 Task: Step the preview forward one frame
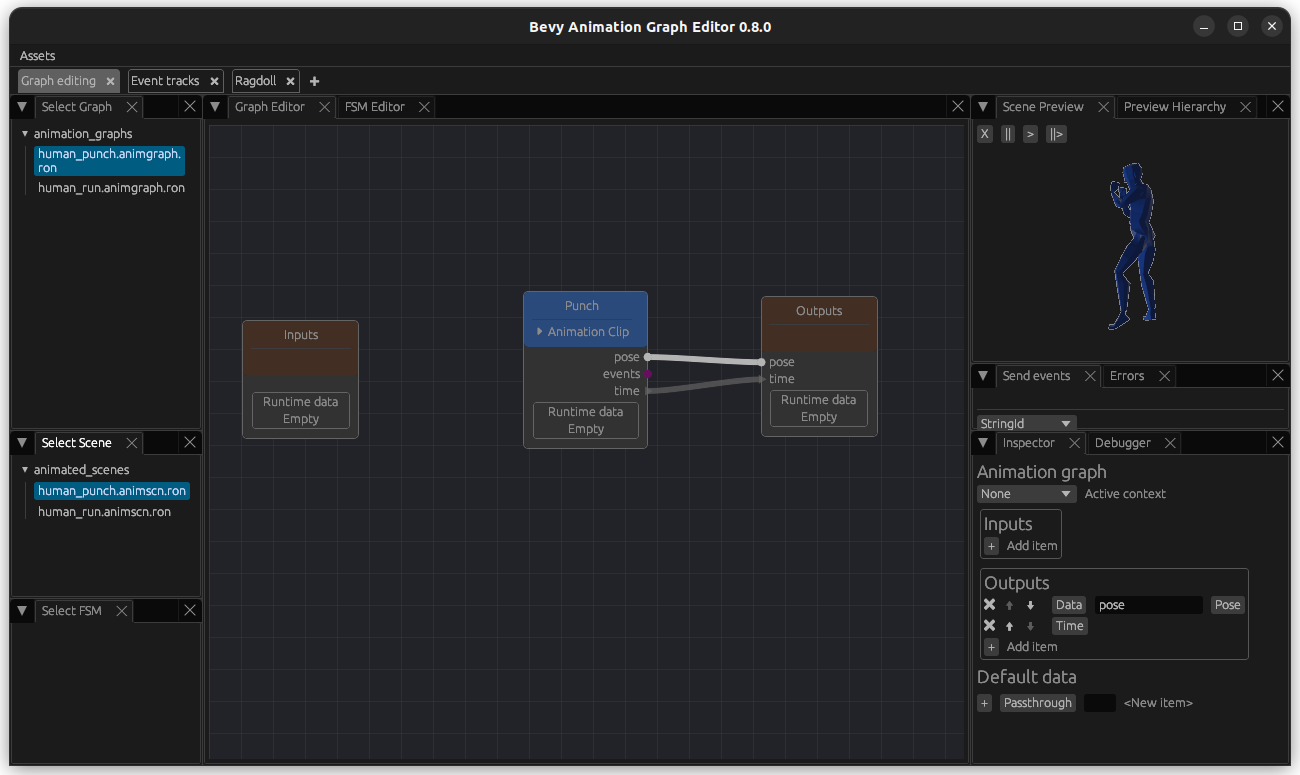[x=1056, y=134]
